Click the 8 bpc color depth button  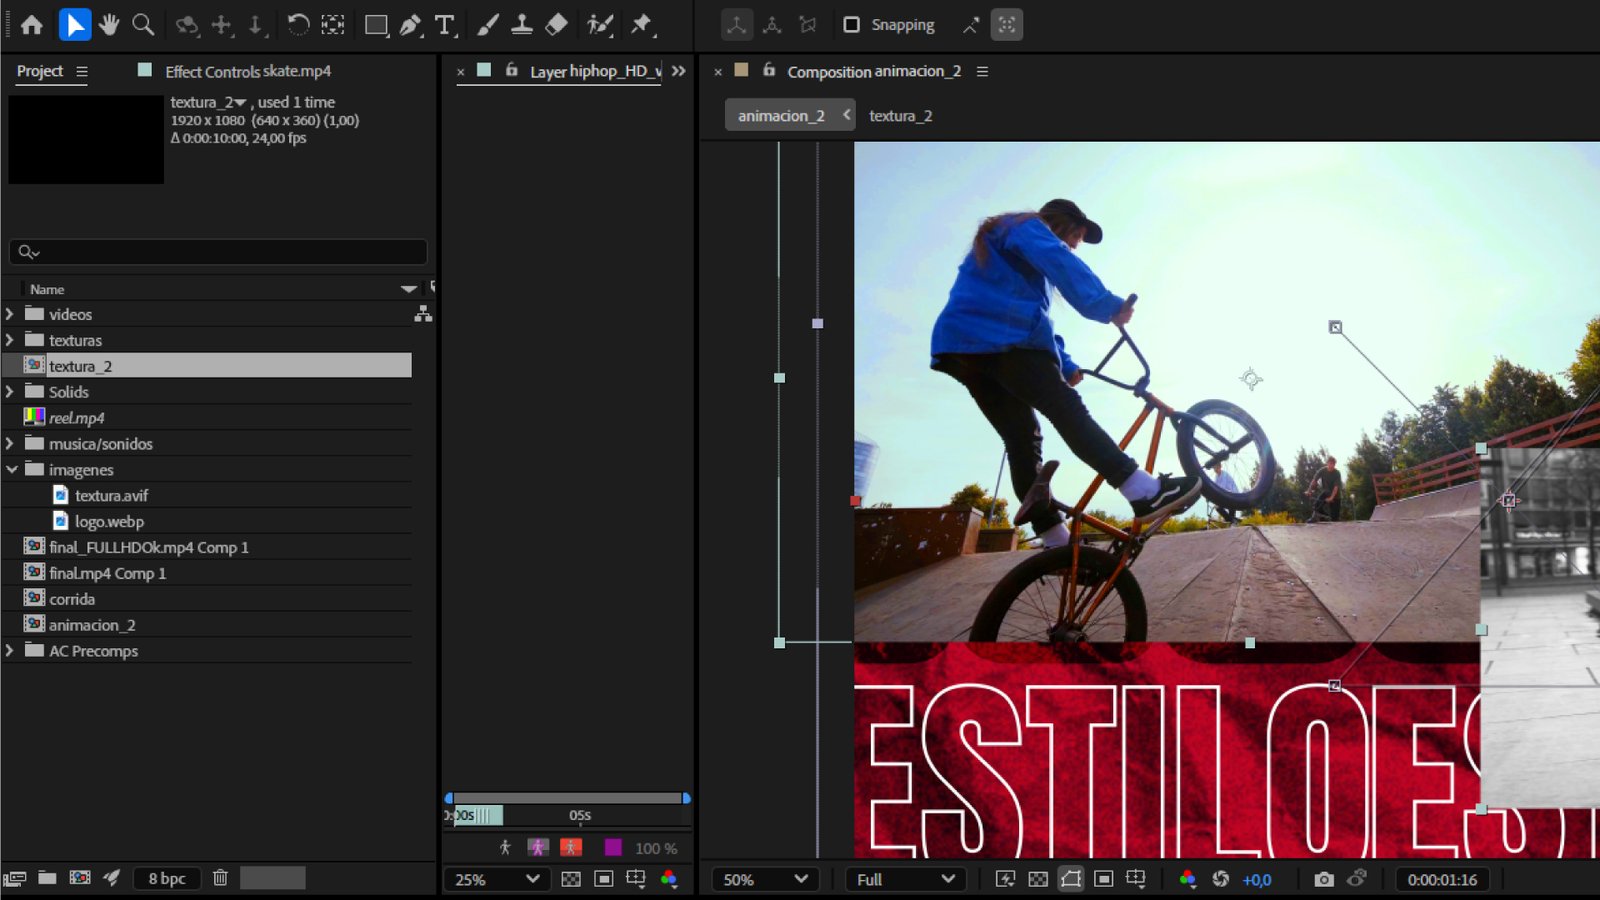coord(167,878)
